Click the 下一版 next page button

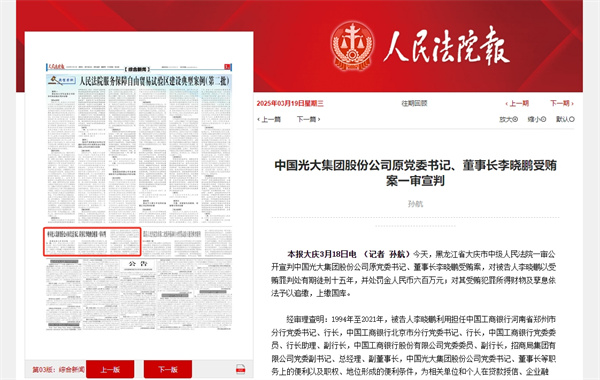(x=168, y=369)
